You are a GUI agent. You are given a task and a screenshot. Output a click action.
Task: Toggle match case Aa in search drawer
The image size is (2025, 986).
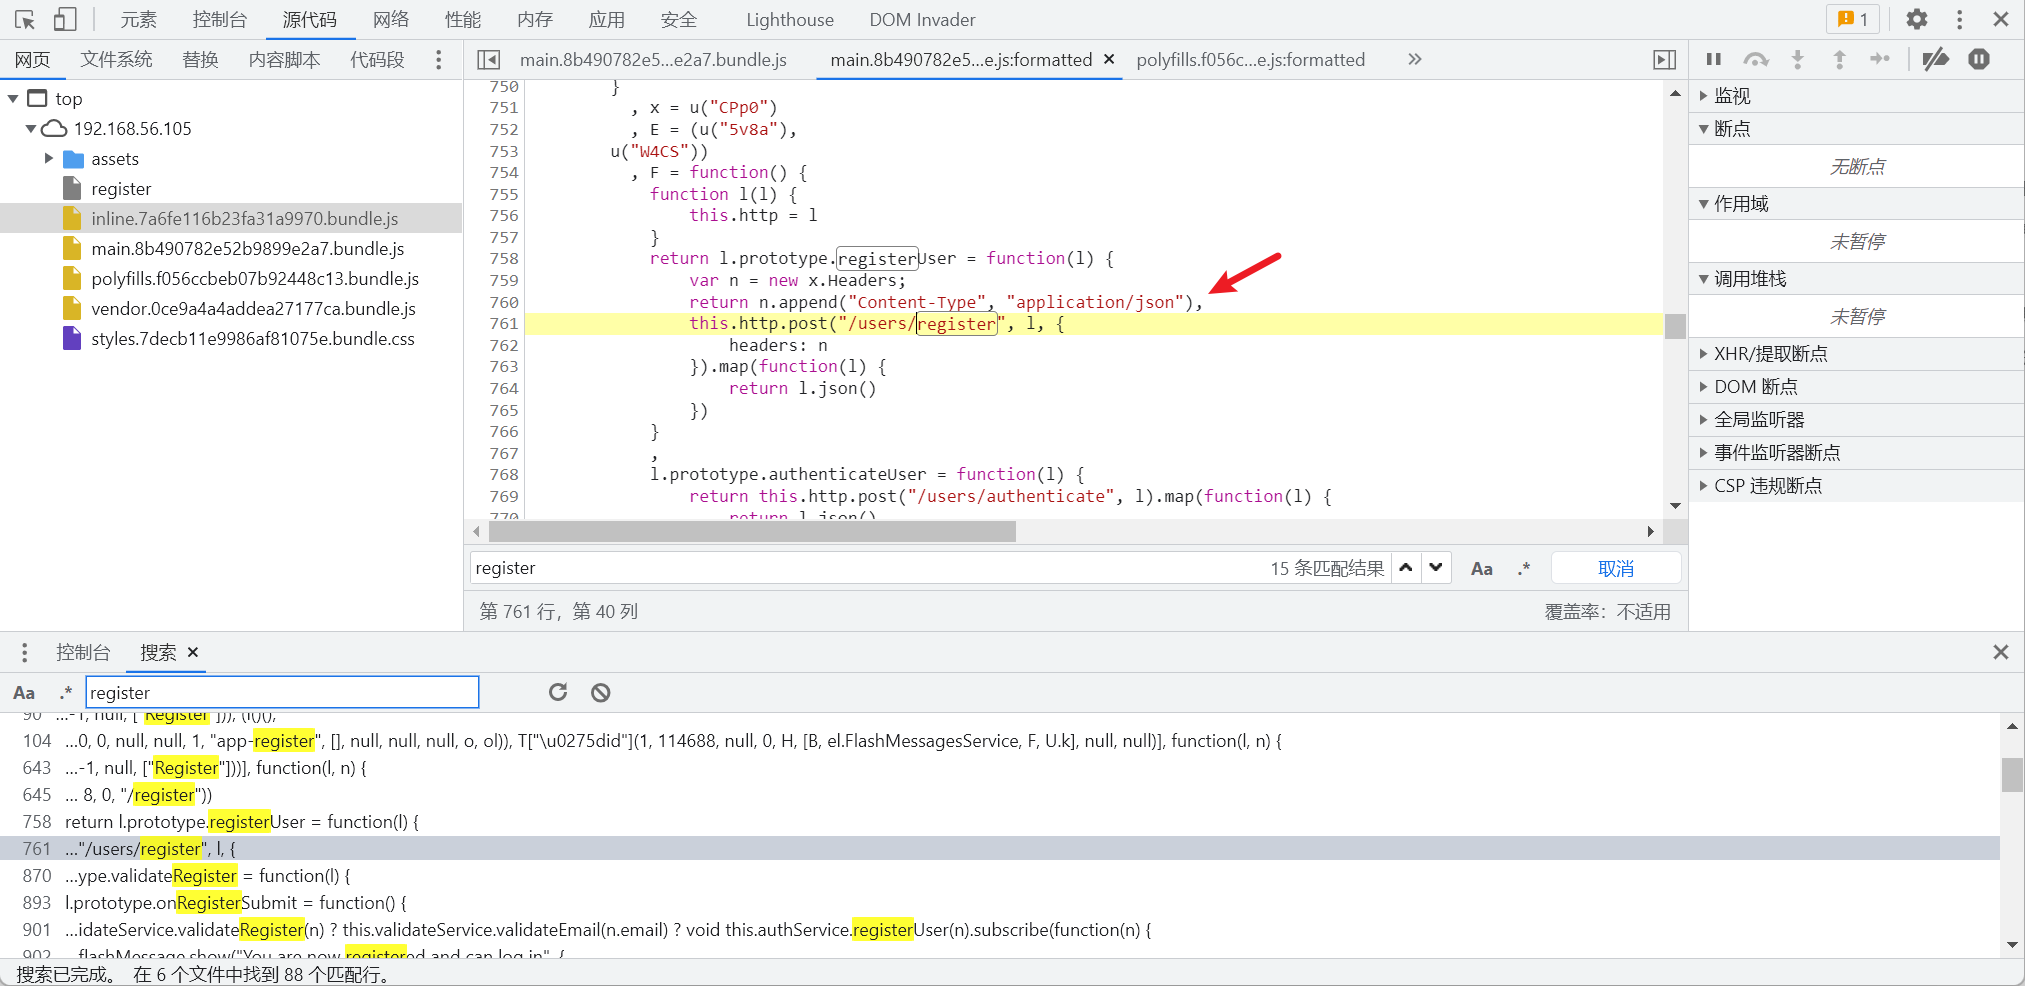point(24,693)
